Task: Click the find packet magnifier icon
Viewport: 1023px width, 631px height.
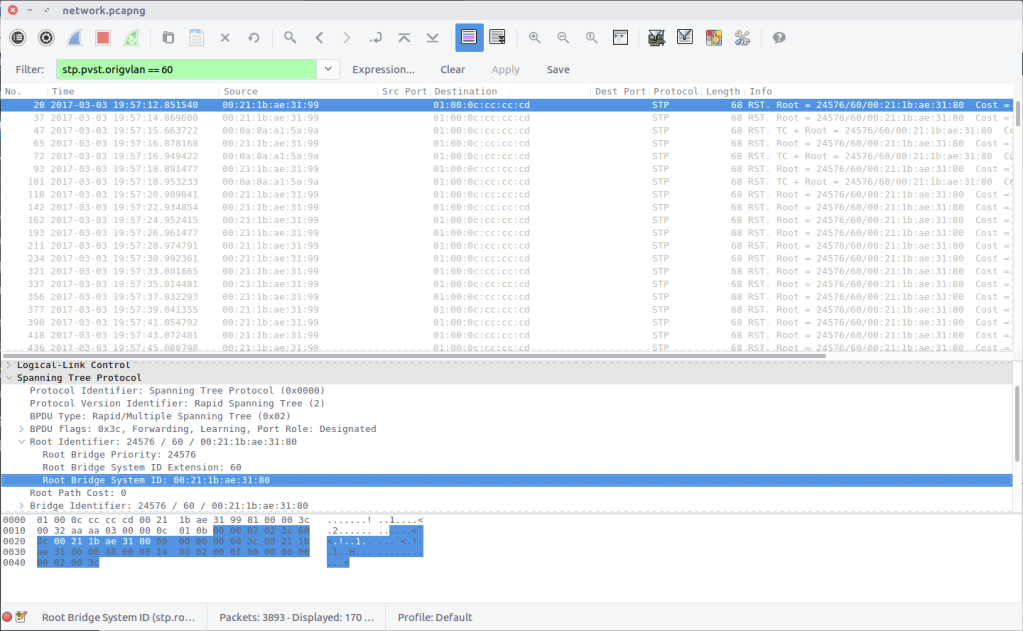Action: click(290, 37)
